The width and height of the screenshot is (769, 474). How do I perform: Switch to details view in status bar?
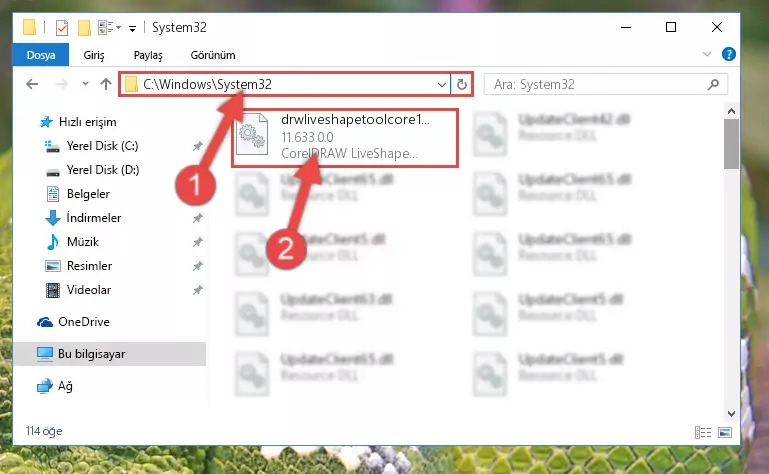[703, 432]
